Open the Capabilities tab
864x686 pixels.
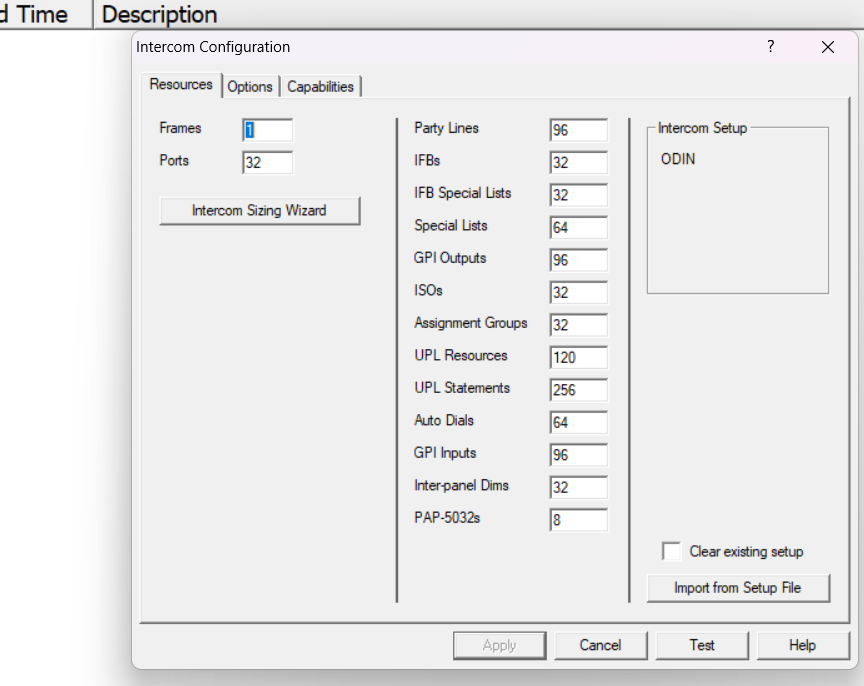coord(320,87)
